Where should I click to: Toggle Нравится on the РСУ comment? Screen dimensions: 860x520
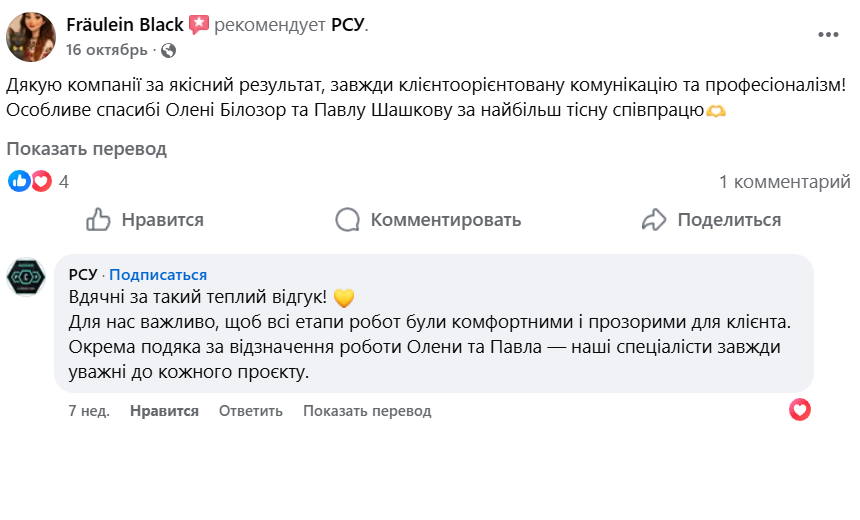click(164, 411)
